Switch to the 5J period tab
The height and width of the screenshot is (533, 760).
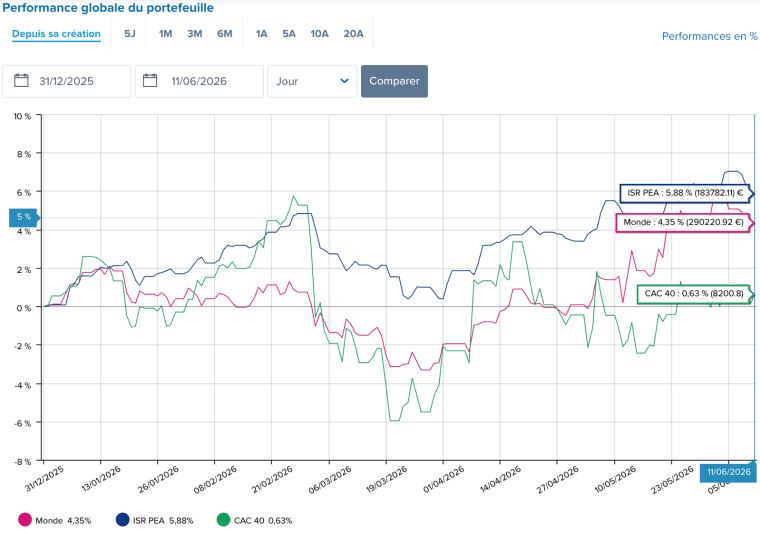pos(129,34)
